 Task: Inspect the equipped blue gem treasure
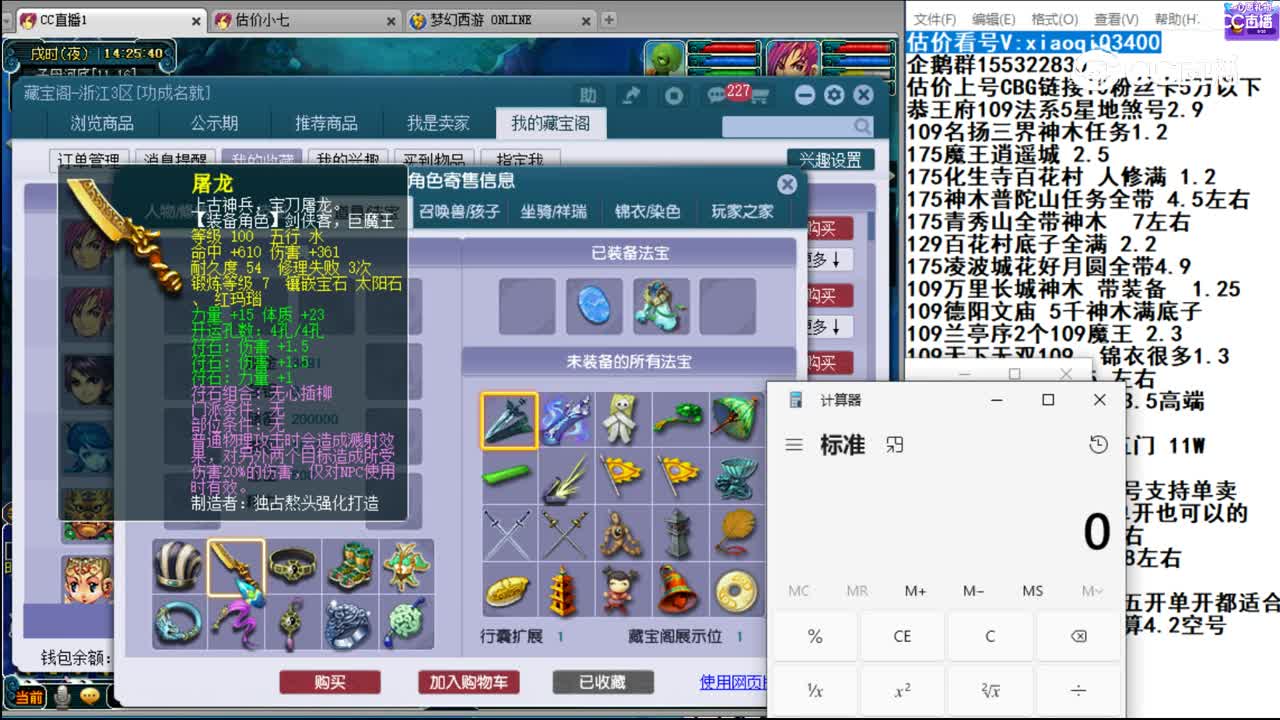pos(594,306)
